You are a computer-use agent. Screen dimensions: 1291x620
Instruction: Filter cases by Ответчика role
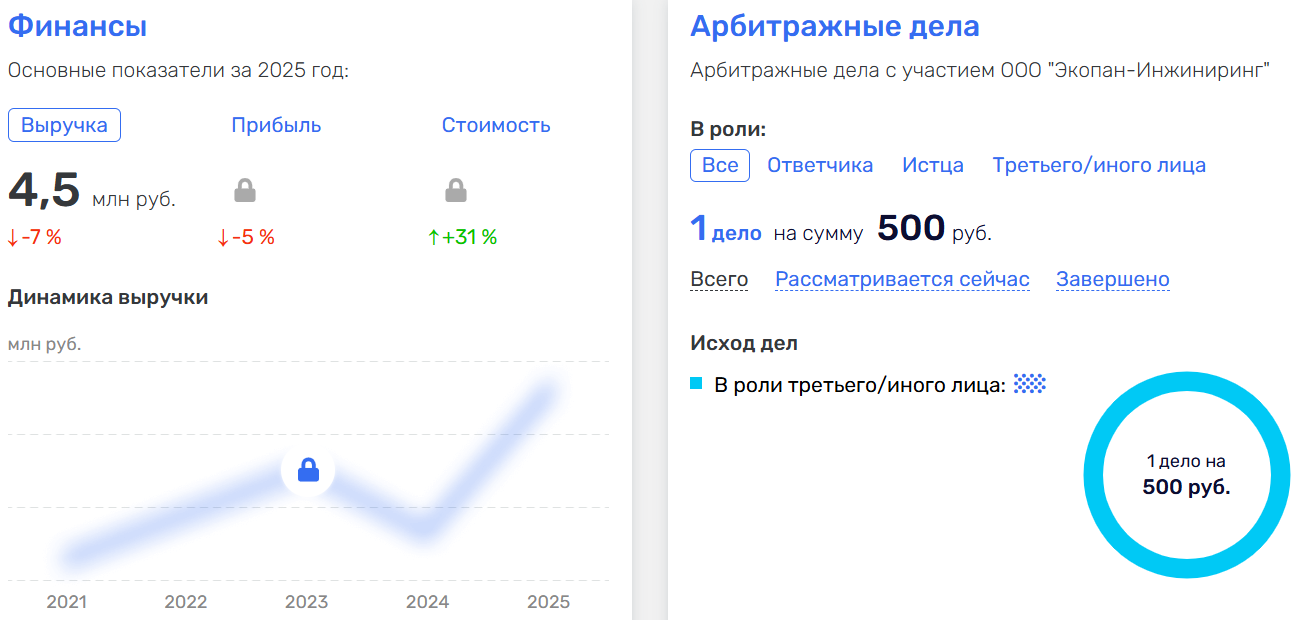tap(820, 166)
